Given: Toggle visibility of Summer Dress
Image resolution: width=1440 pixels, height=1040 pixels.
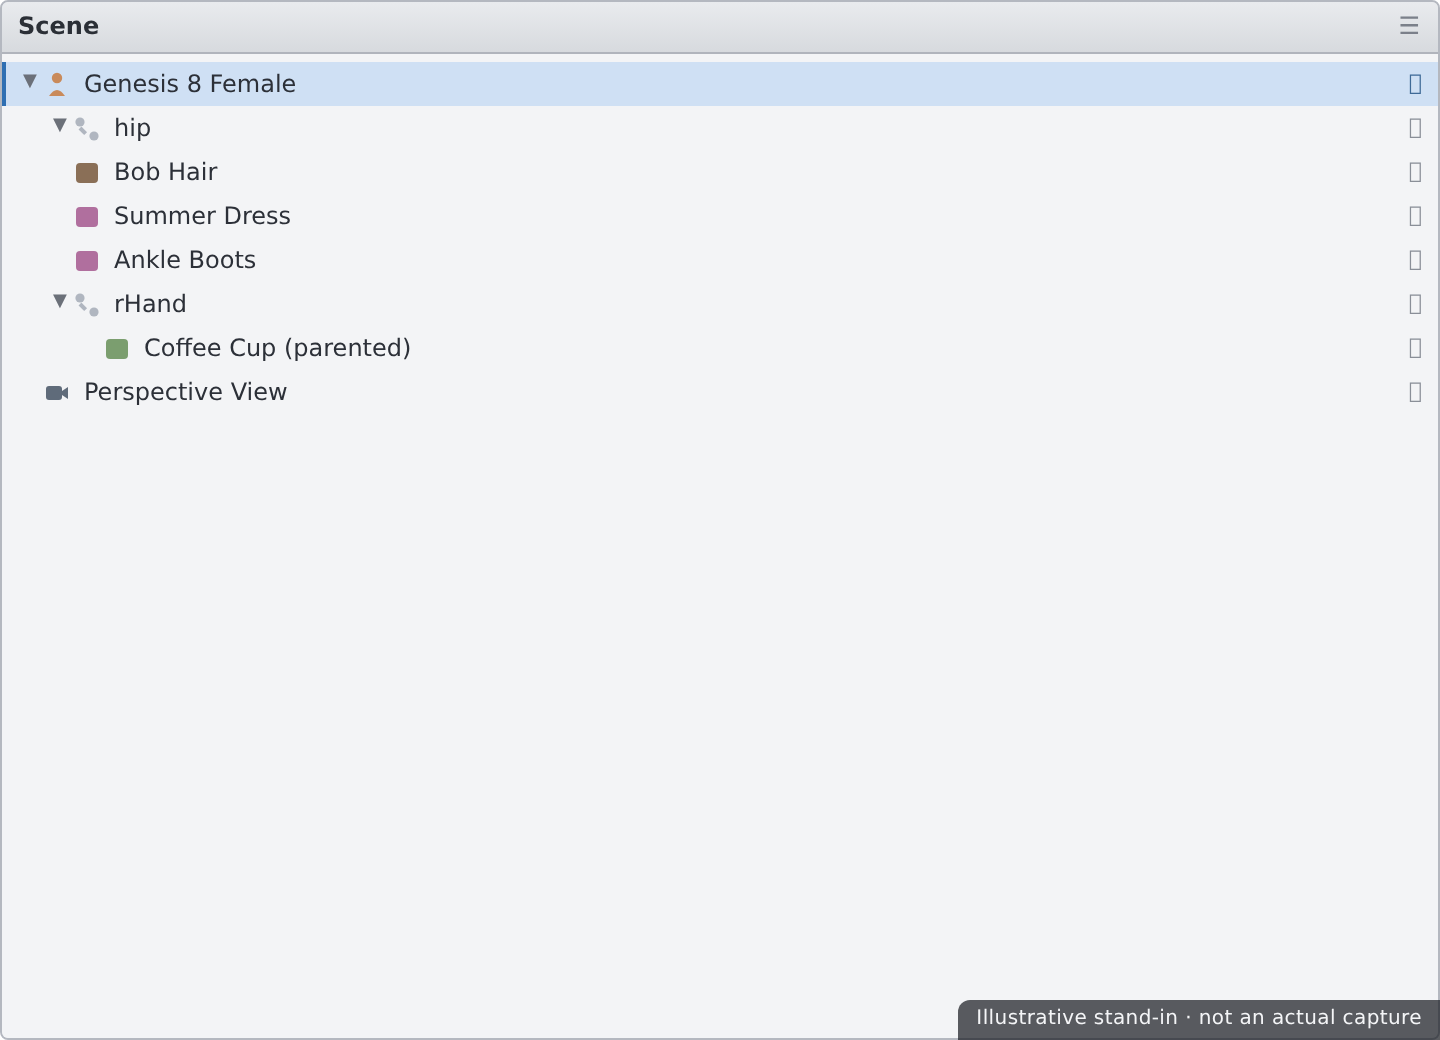Looking at the screenshot, I should tap(1415, 216).
